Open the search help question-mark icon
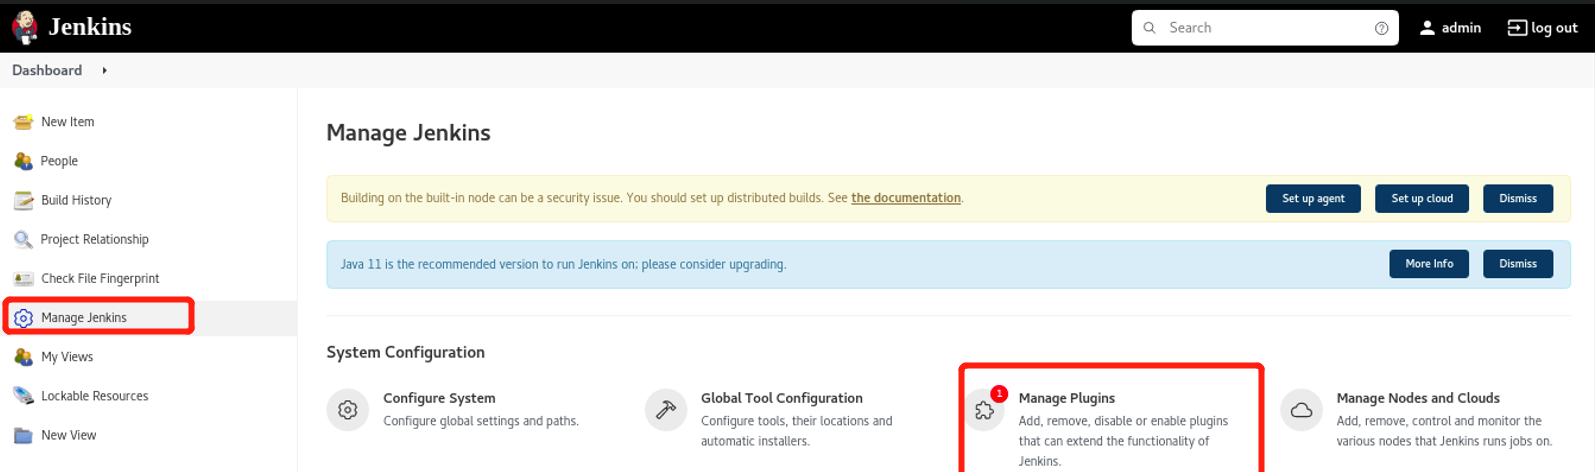Viewport: 1595px width, 472px height. coord(1381,28)
